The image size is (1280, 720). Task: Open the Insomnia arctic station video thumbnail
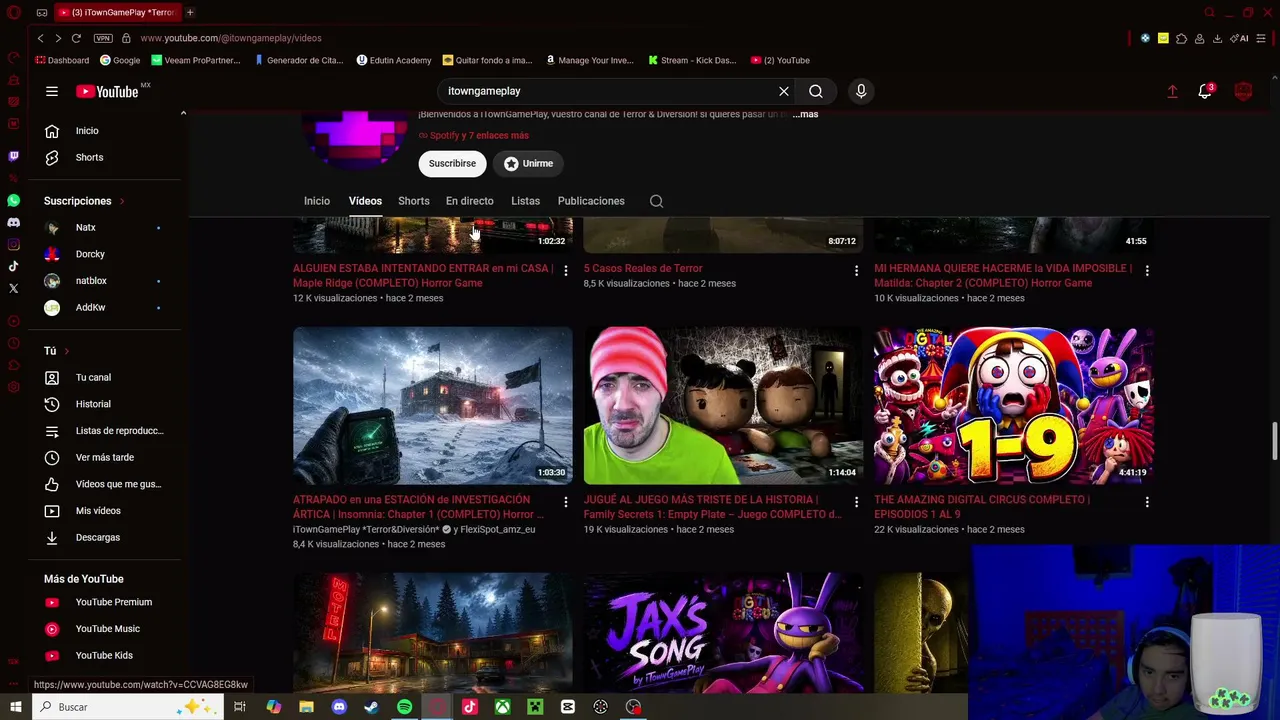[x=433, y=405]
